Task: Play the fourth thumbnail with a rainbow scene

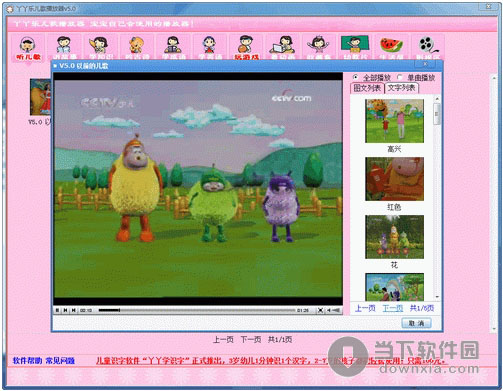Action: pos(394,287)
